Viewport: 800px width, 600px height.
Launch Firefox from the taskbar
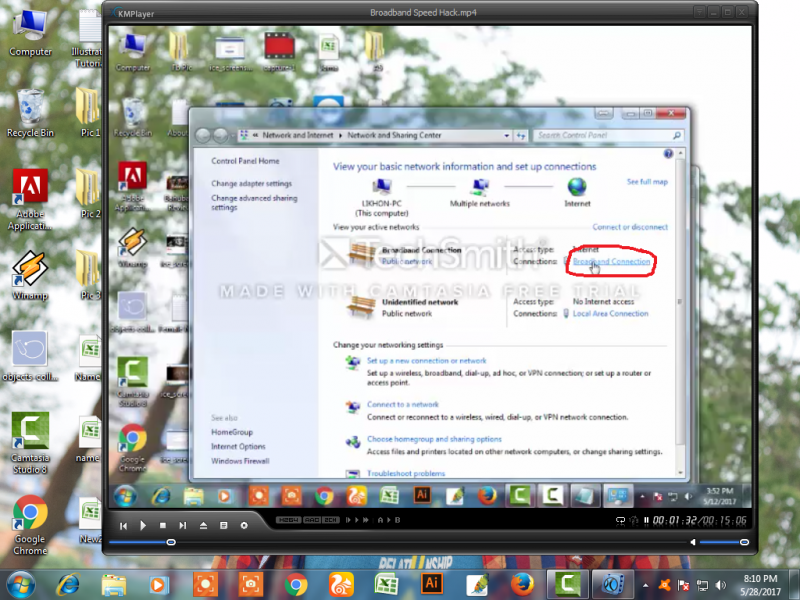click(x=522, y=585)
